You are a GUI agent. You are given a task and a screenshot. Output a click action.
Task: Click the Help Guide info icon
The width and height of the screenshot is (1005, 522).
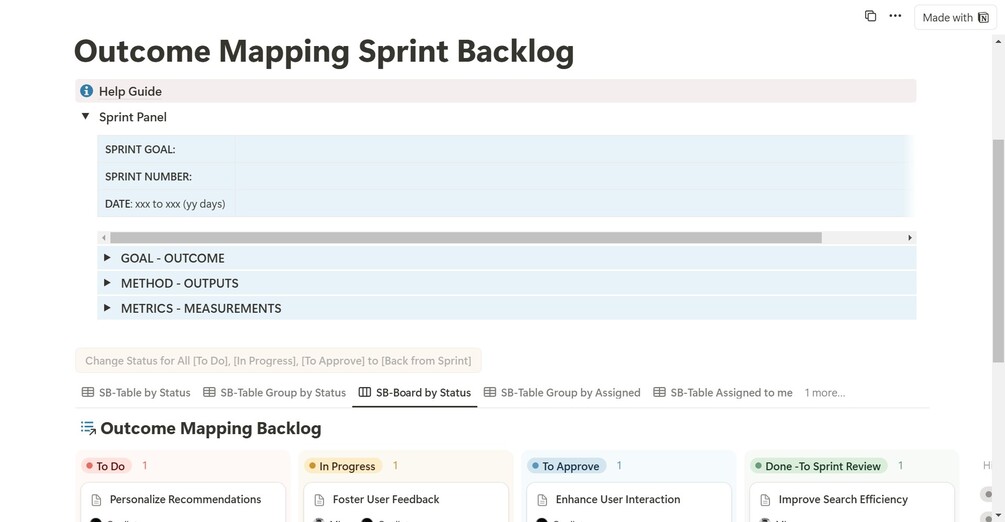(x=86, y=91)
